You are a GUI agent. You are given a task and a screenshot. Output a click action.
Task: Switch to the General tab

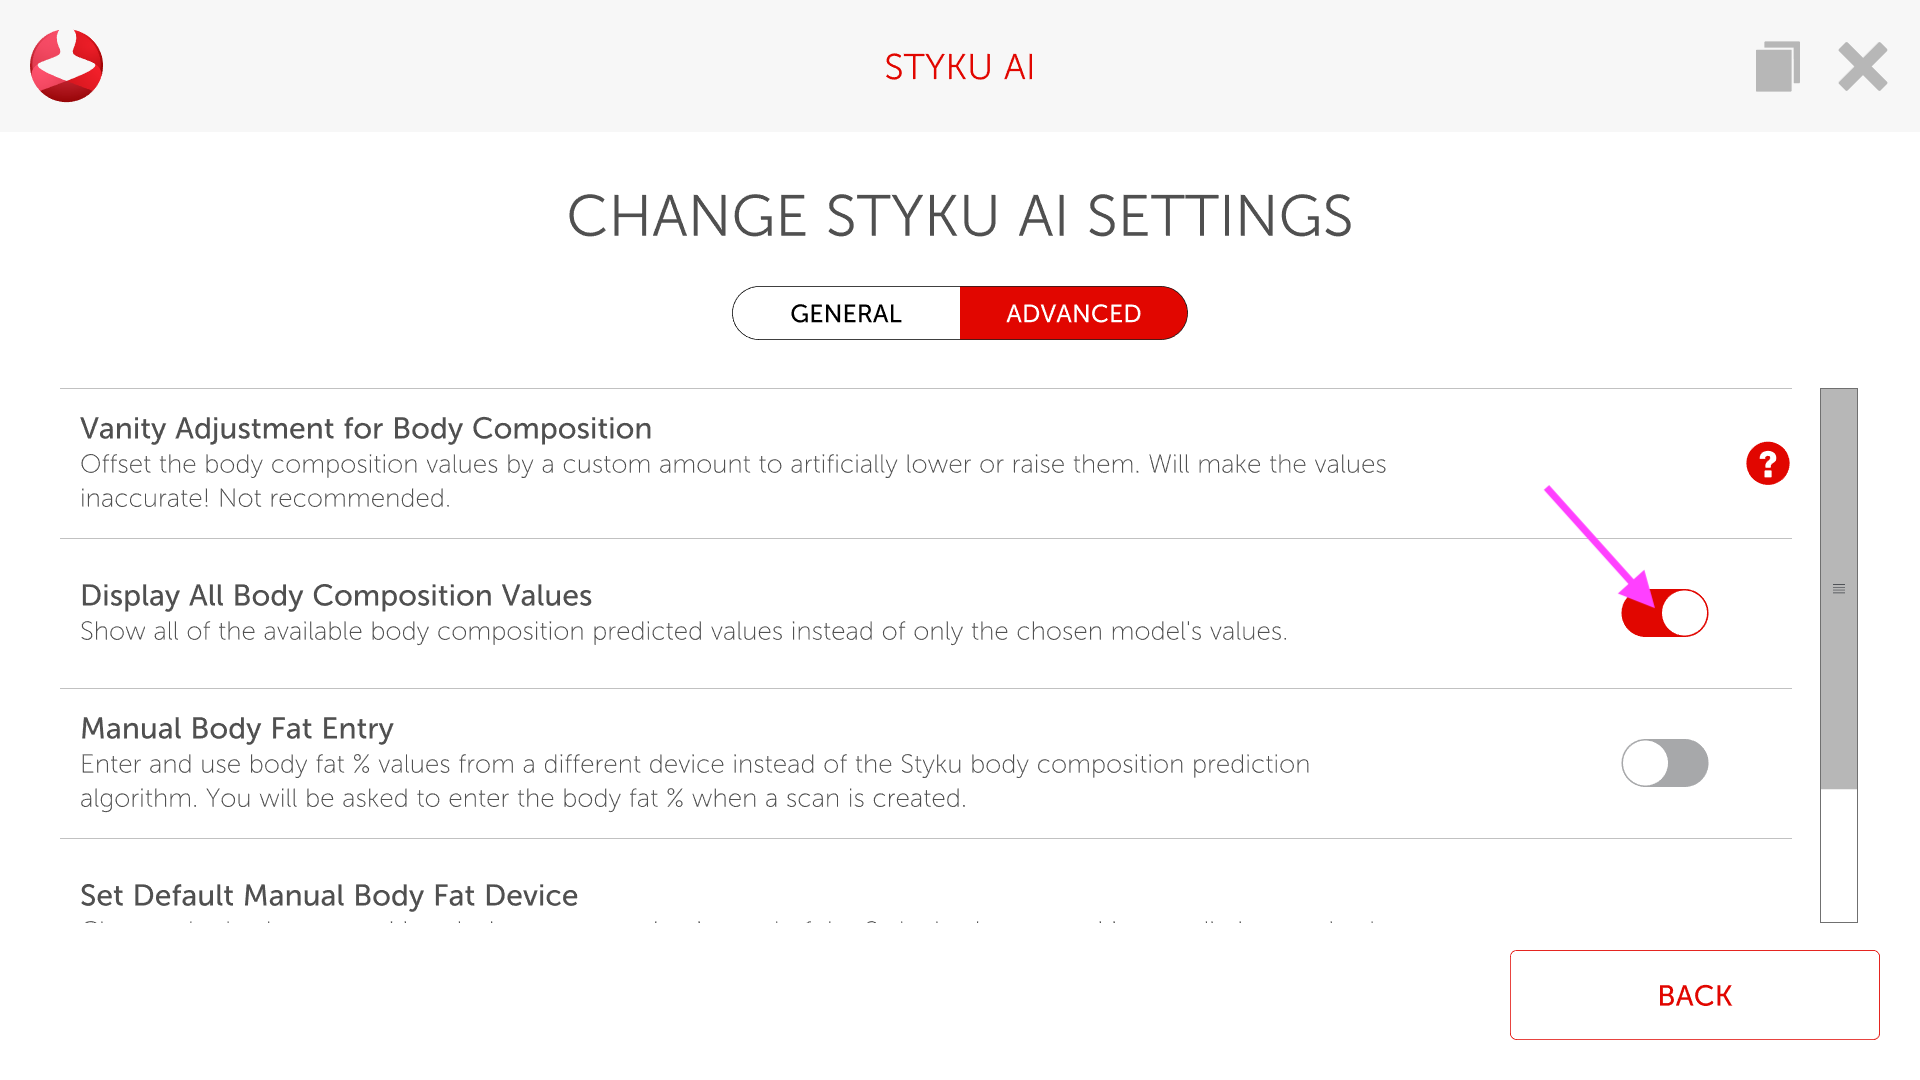(x=846, y=314)
